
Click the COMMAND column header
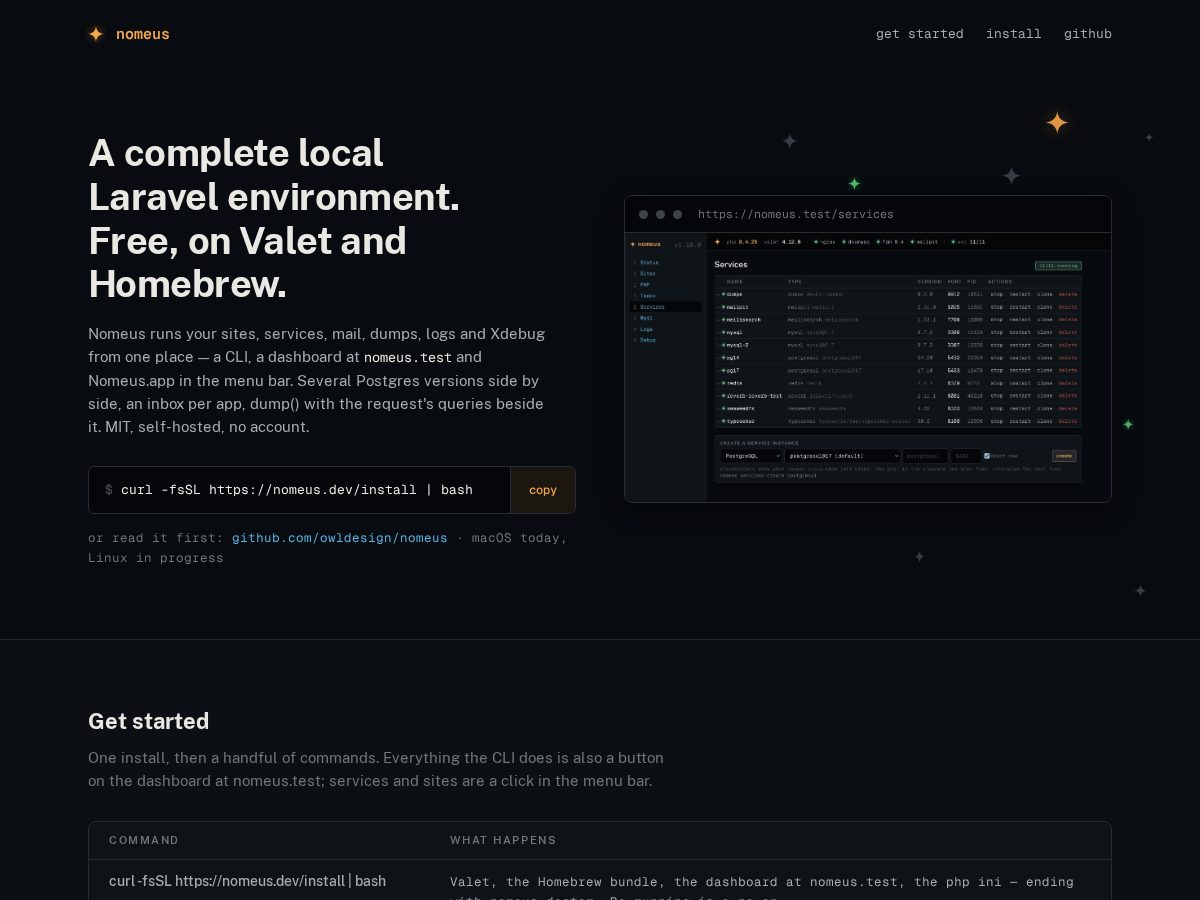coord(144,840)
